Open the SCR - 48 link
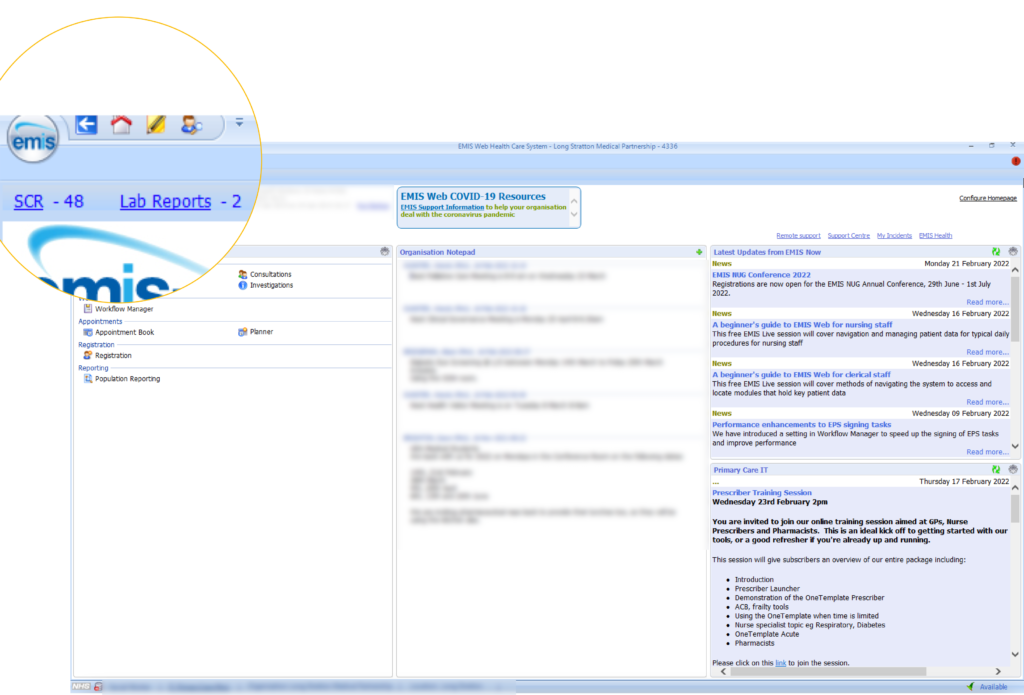 coord(28,201)
